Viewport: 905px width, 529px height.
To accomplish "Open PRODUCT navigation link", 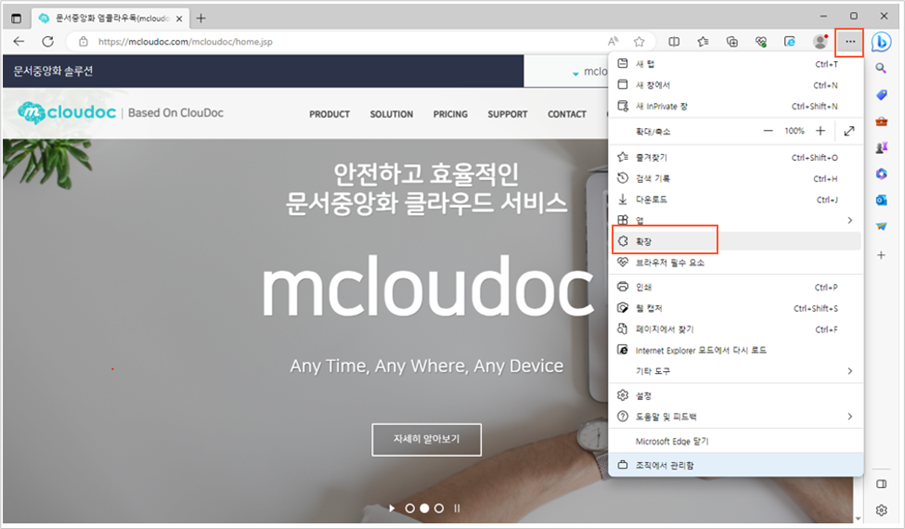I will point(329,114).
